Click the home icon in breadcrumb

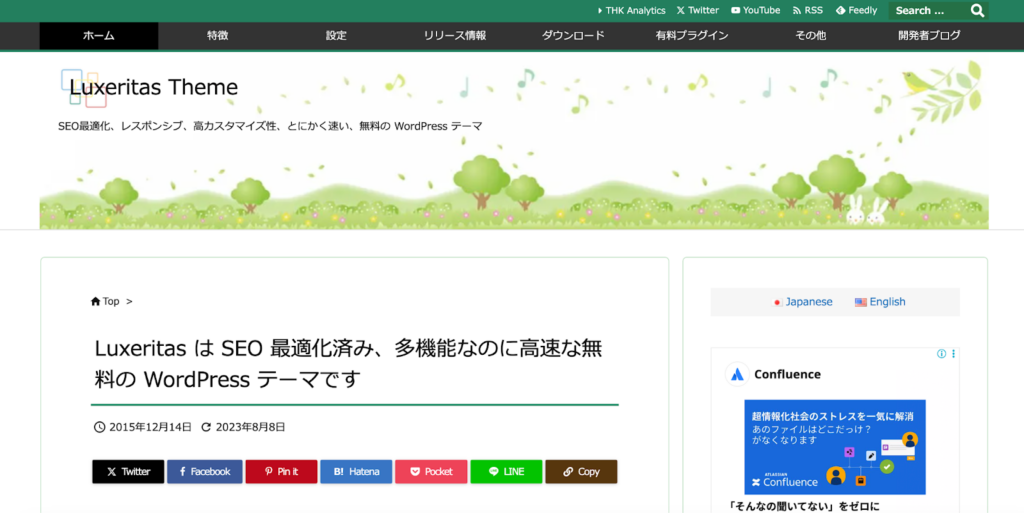[96, 301]
